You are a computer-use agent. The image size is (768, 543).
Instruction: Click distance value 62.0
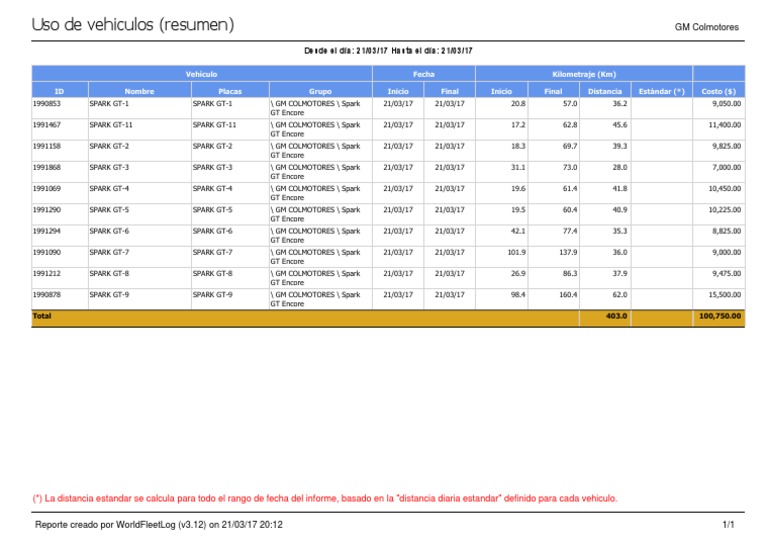point(620,294)
